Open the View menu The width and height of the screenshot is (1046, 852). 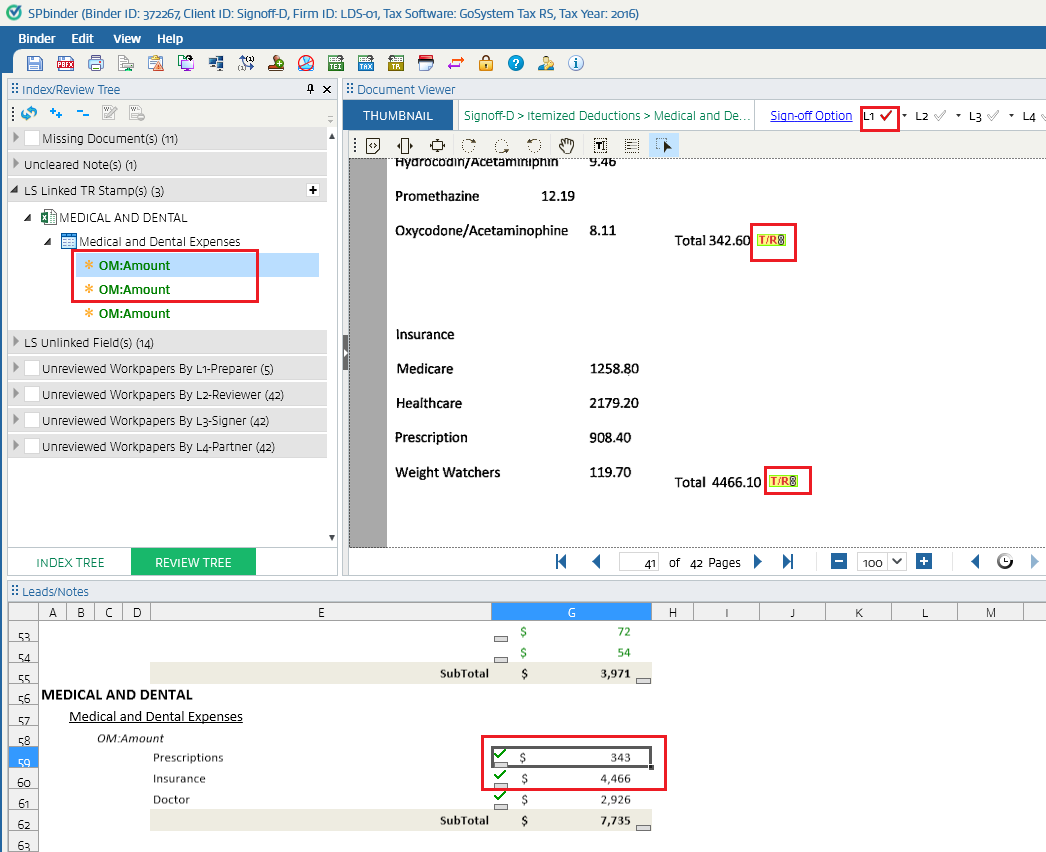[127, 38]
